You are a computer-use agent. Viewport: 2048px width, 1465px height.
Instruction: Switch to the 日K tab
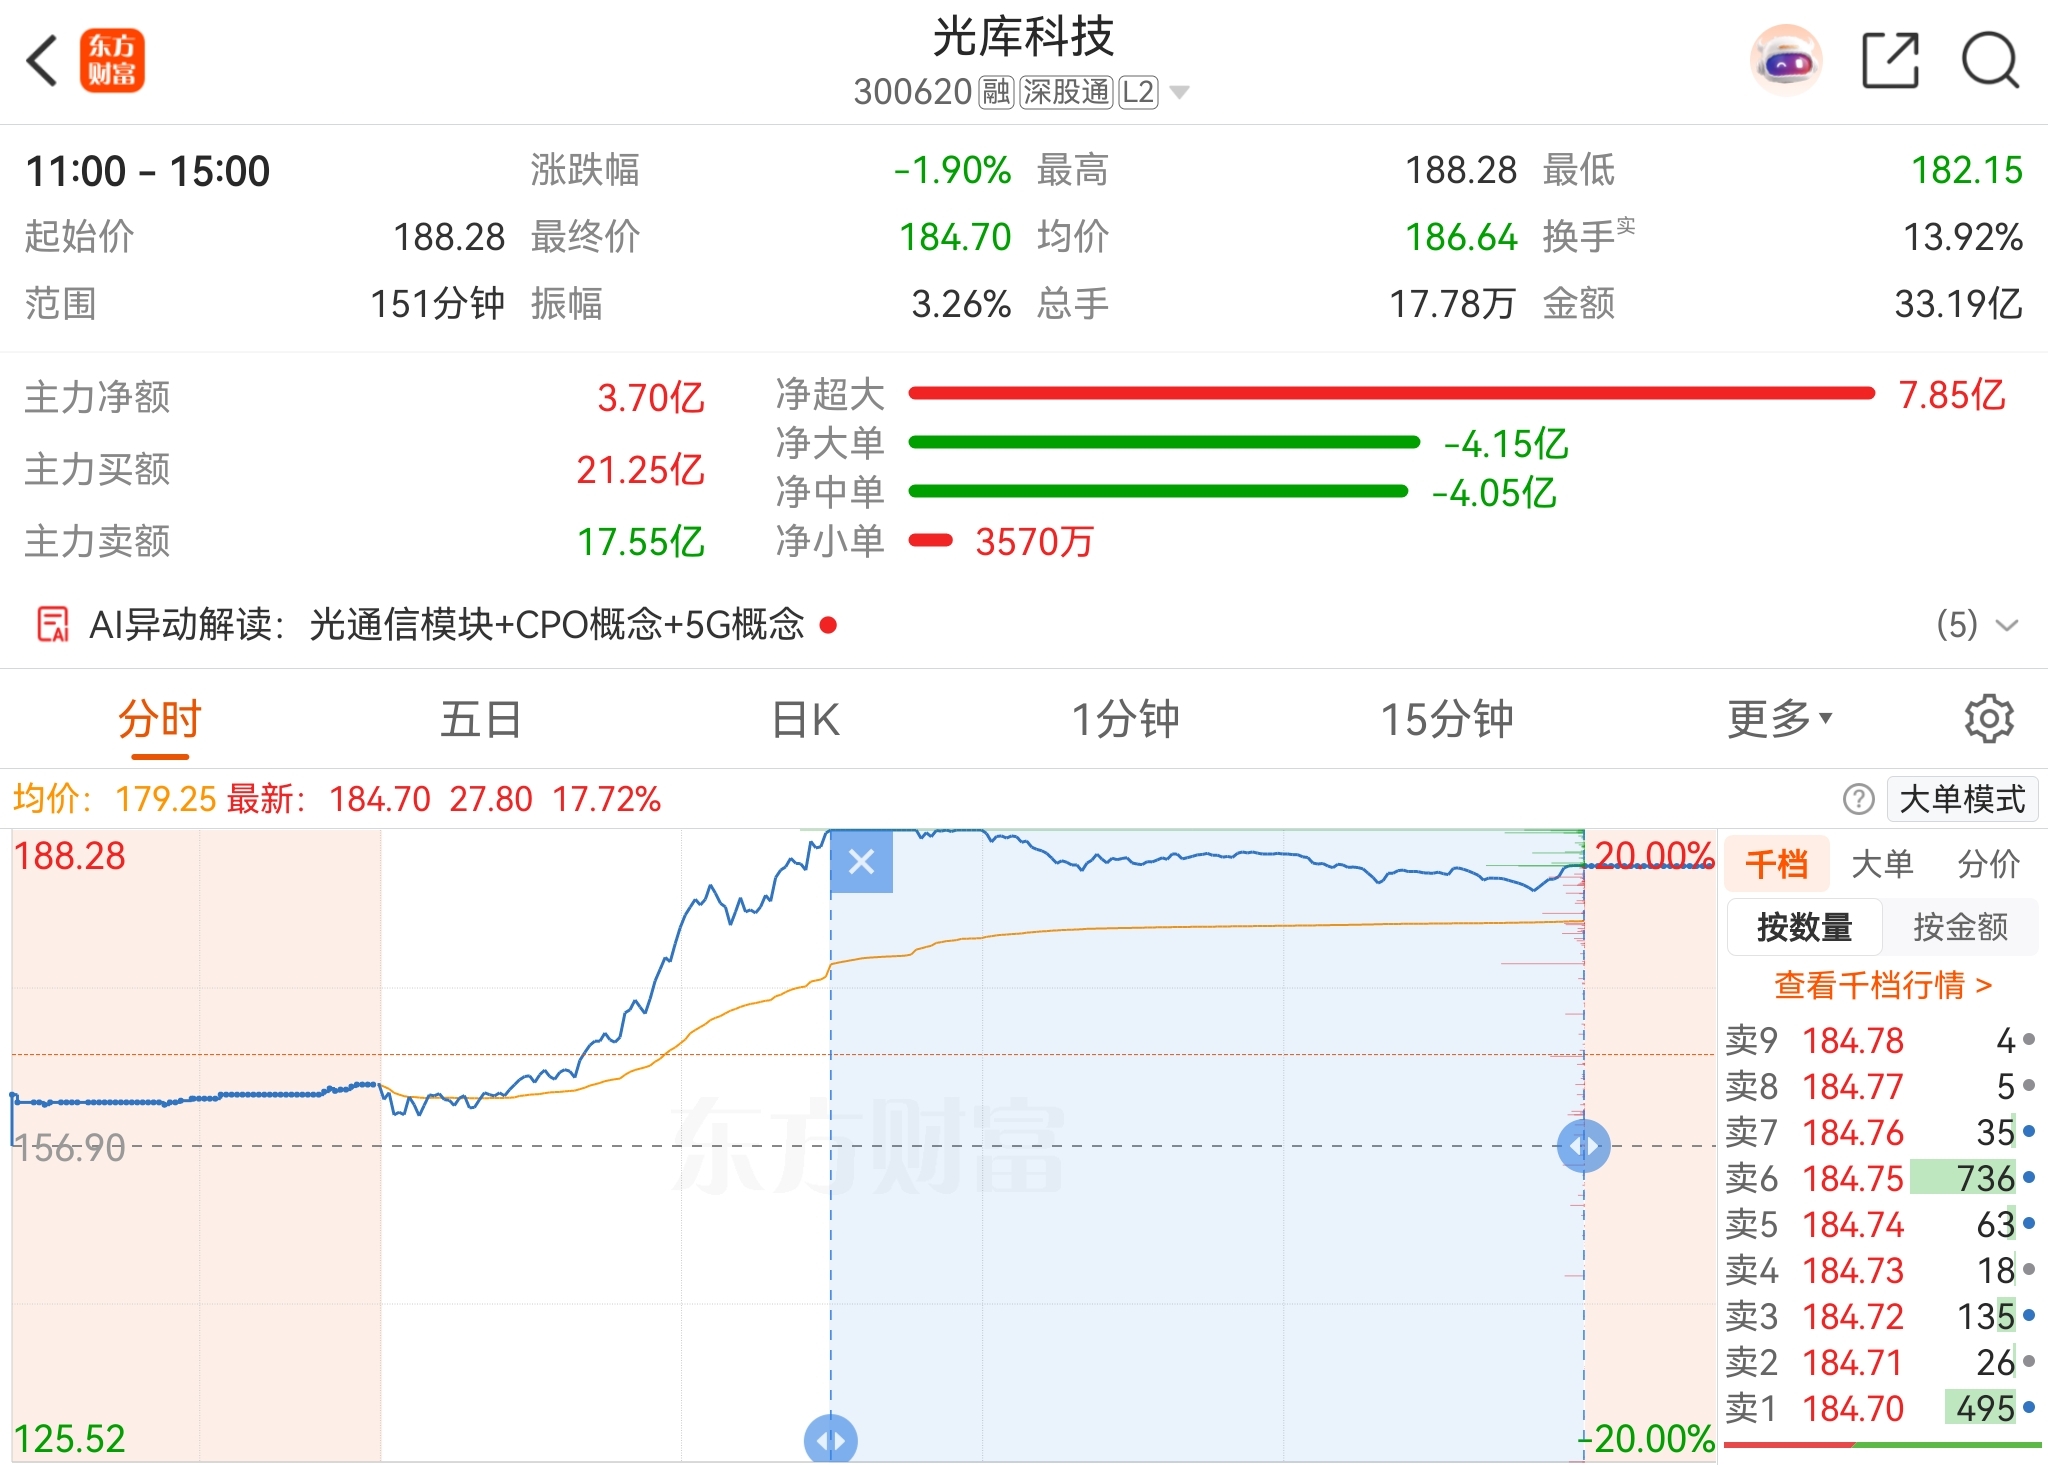(x=806, y=719)
